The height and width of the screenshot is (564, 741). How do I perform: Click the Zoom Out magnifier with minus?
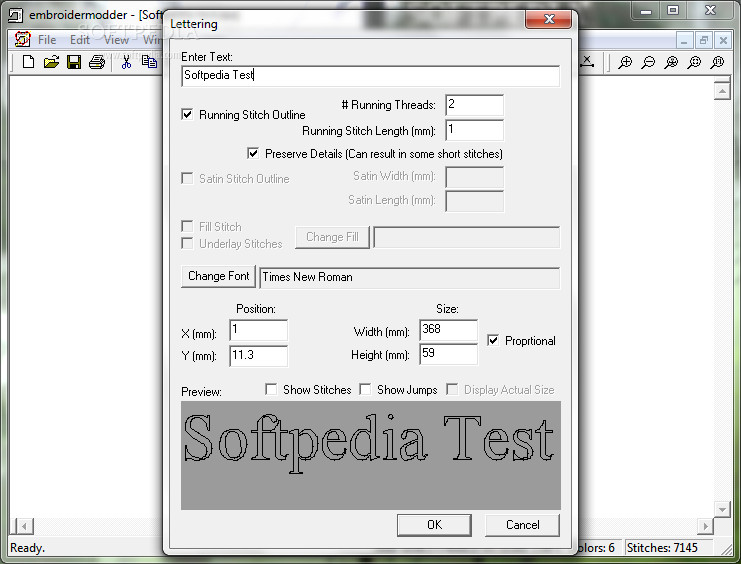point(648,62)
